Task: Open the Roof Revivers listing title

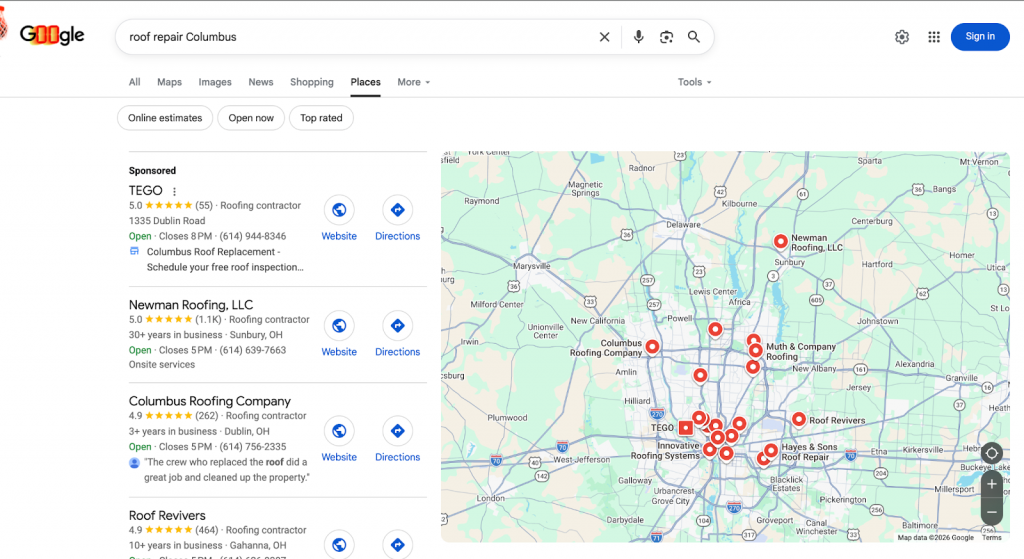Action: click(x=167, y=515)
